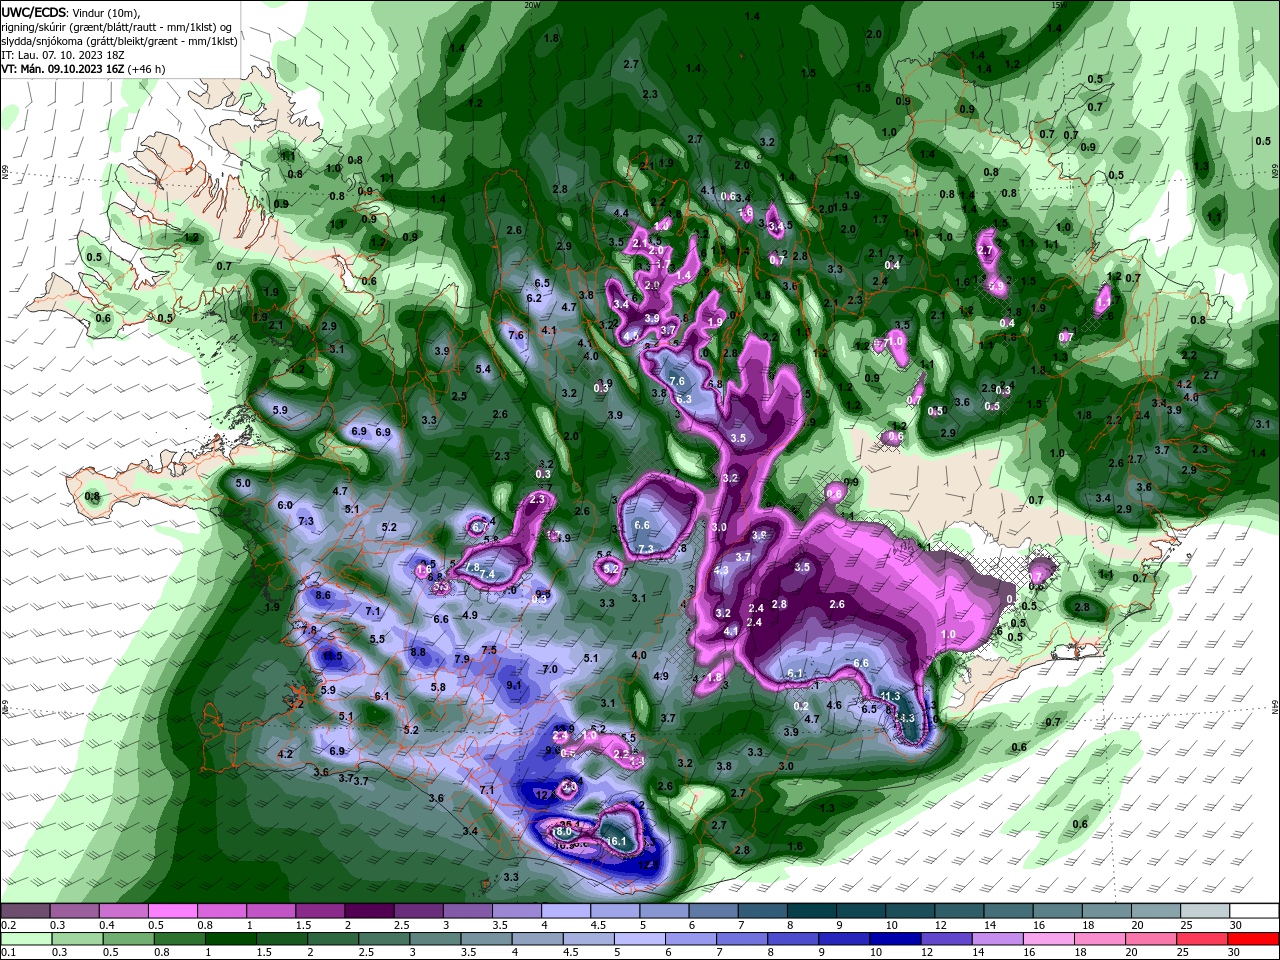Click the 6.2 precipitation value on the map
This screenshot has height=960, width=1280.
(x=534, y=298)
